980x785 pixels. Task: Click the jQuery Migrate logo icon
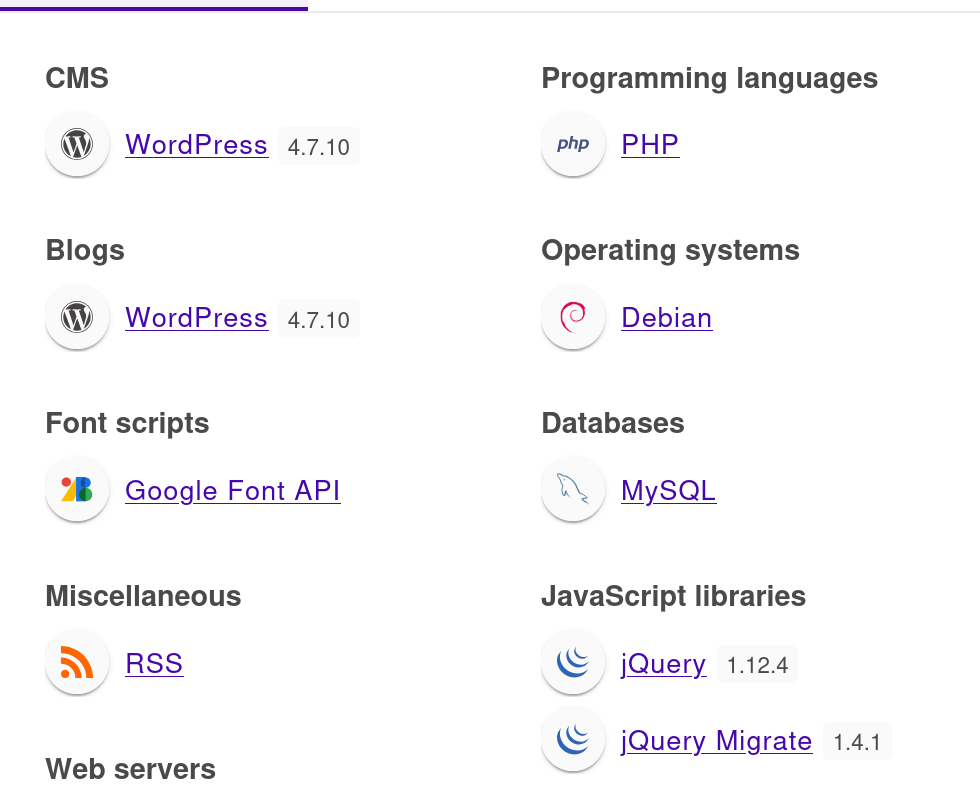pyautogui.click(x=573, y=739)
